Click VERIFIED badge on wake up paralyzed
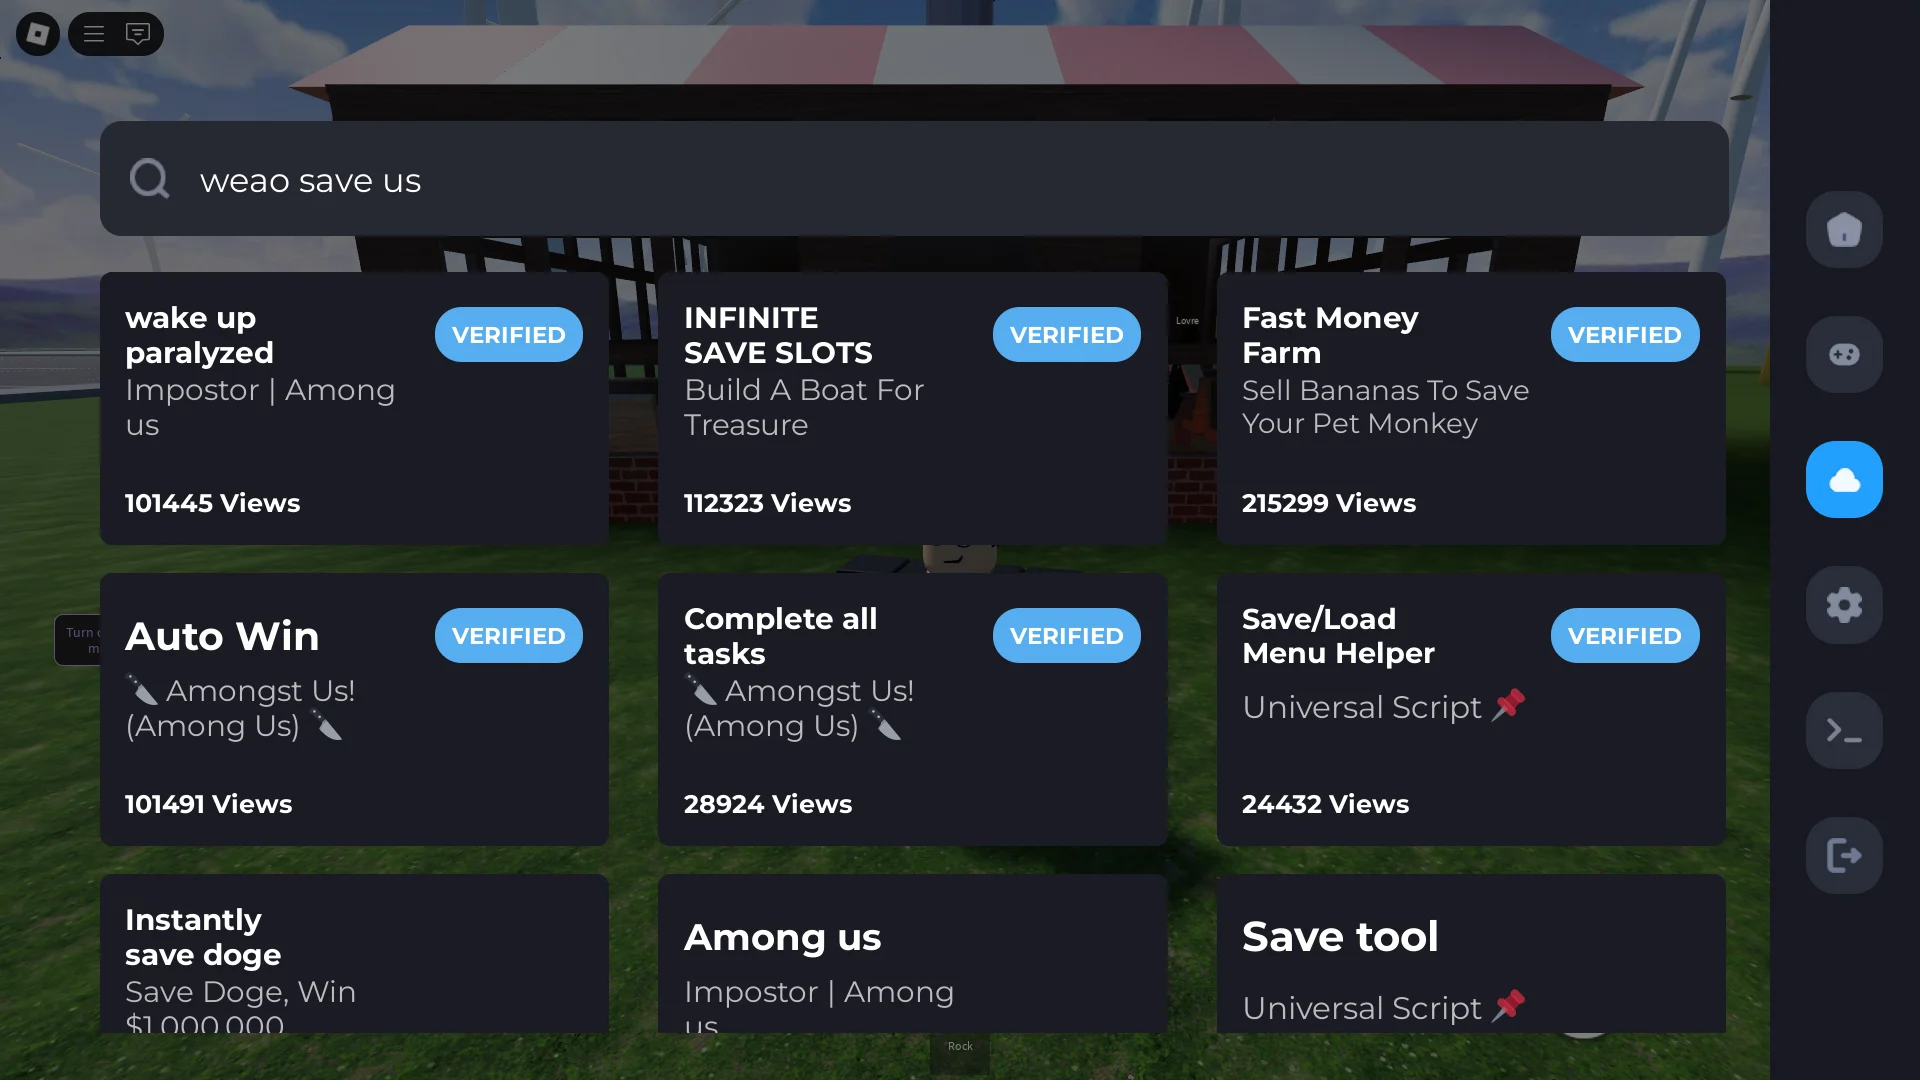The width and height of the screenshot is (1920, 1080). (x=508, y=334)
